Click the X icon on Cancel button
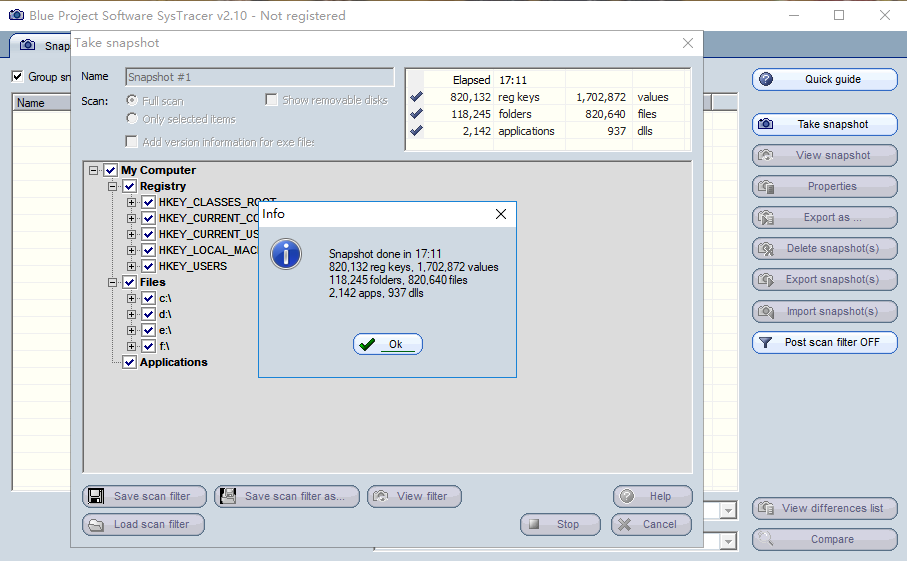The width and height of the screenshot is (907, 561). click(x=625, y=525)
